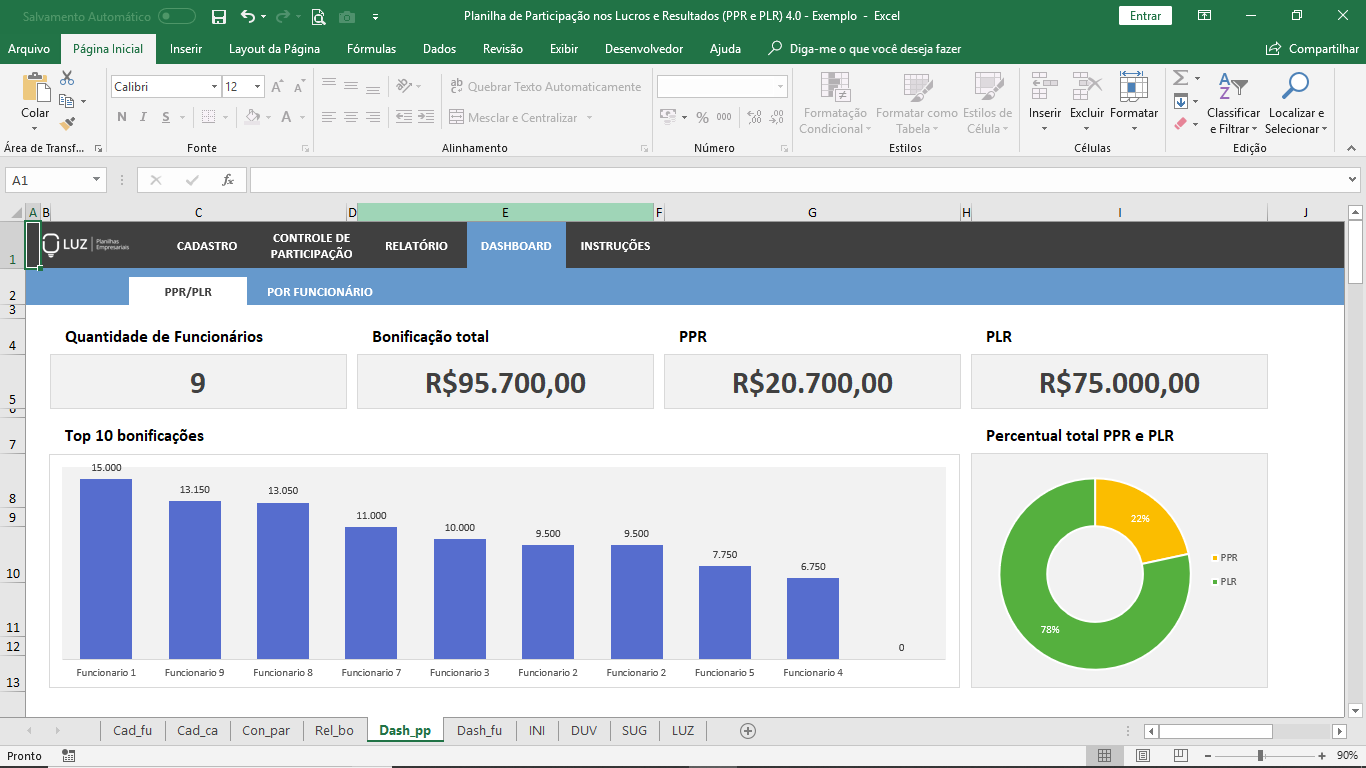Open the Calibri font name dropdown

click(x=214, y=87)
